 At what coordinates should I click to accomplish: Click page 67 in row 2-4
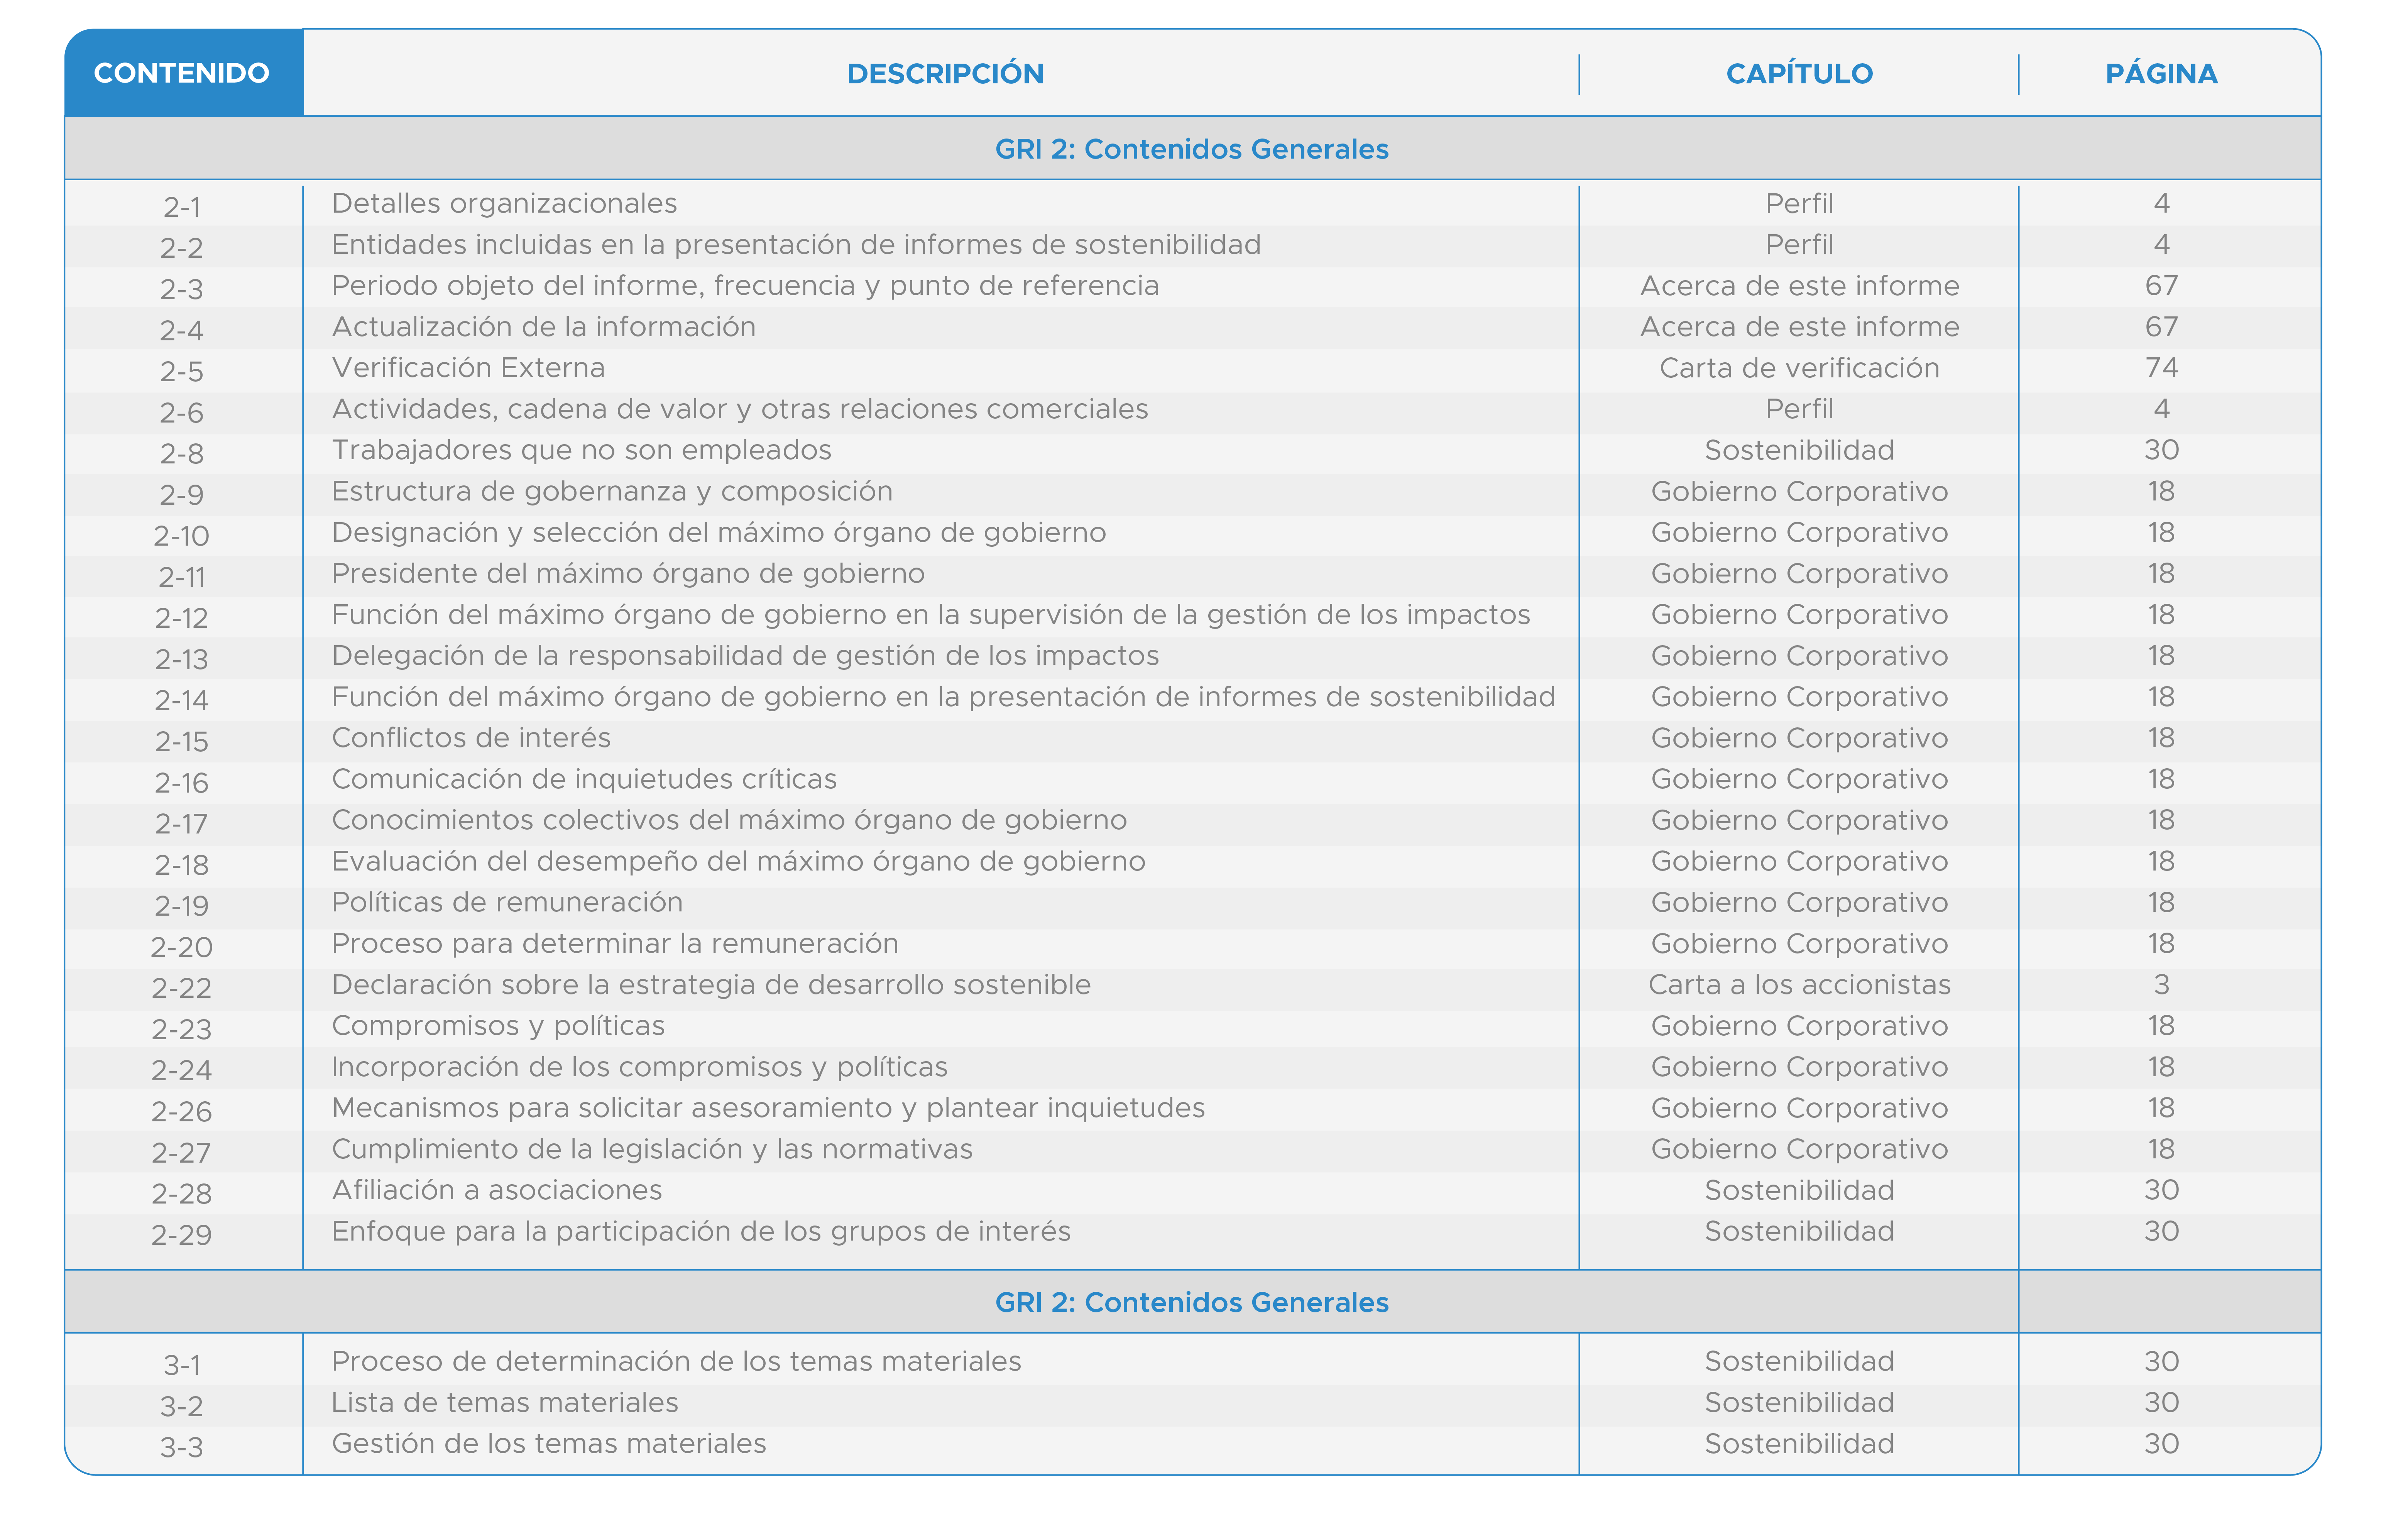(2161, 327)
